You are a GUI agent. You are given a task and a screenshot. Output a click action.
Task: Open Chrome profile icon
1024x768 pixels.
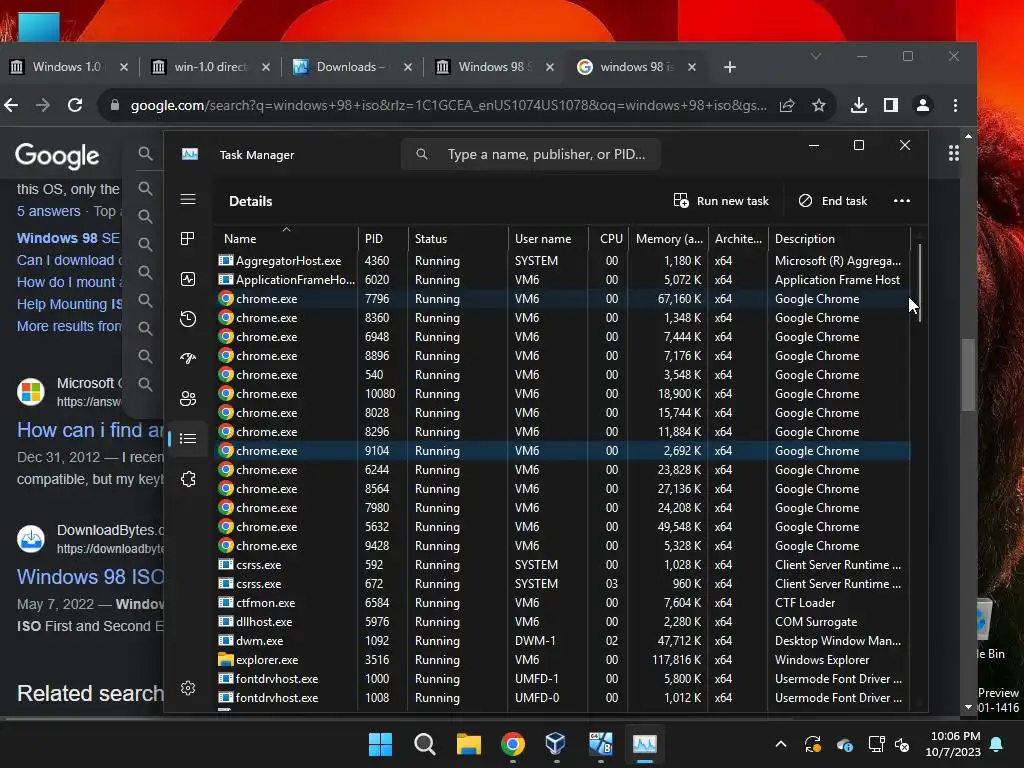[x=923, y=105]
